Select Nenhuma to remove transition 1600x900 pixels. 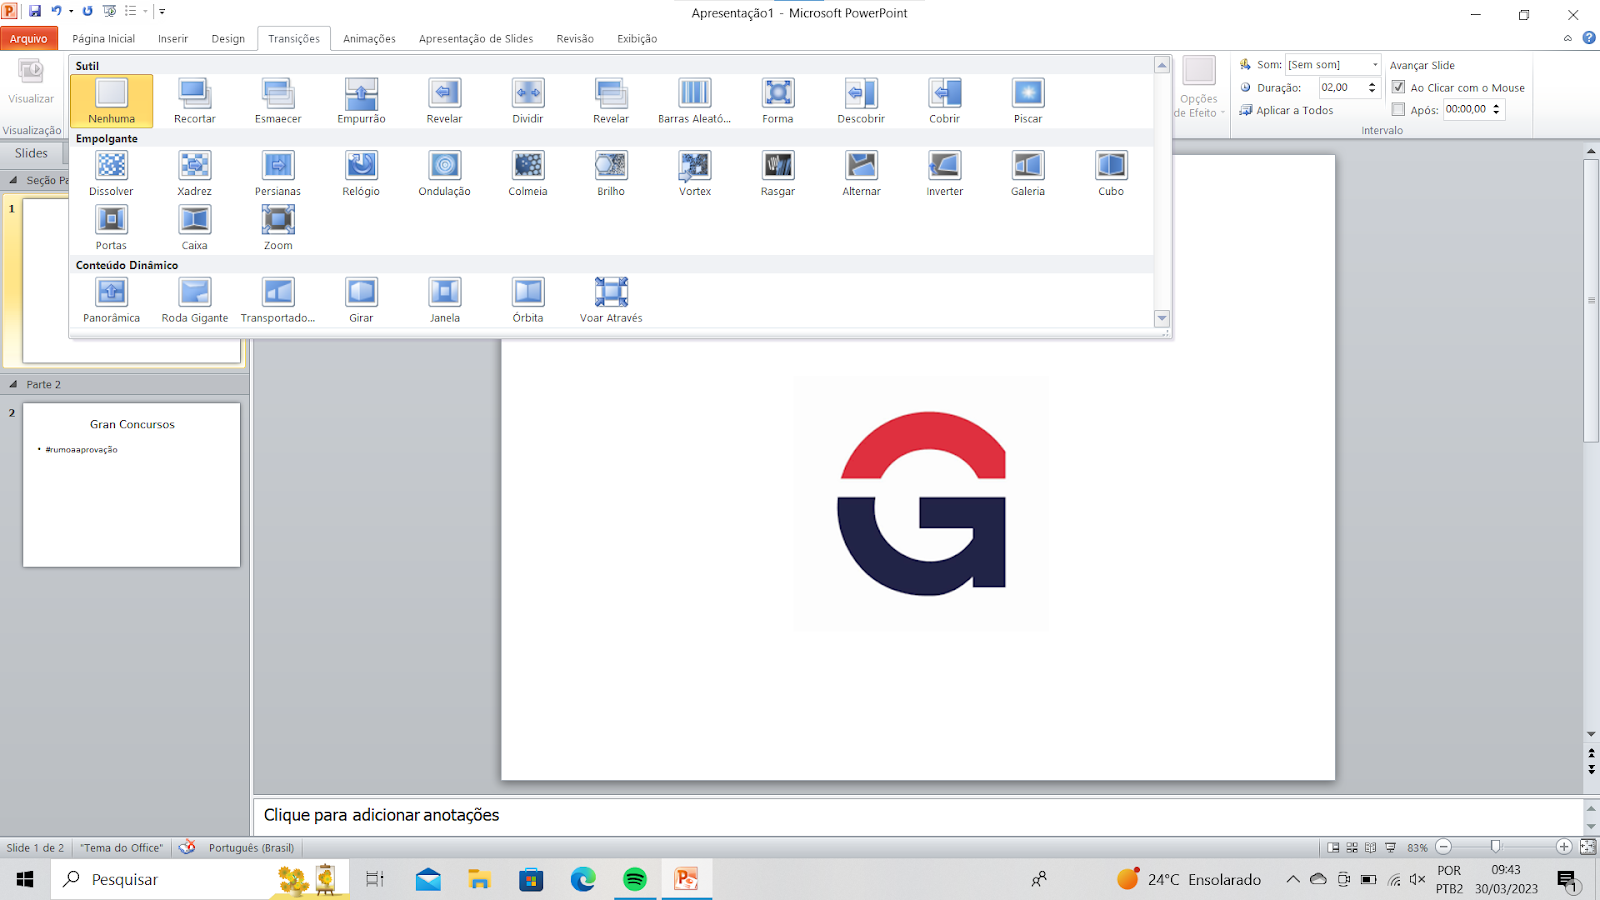click(111, 101)
